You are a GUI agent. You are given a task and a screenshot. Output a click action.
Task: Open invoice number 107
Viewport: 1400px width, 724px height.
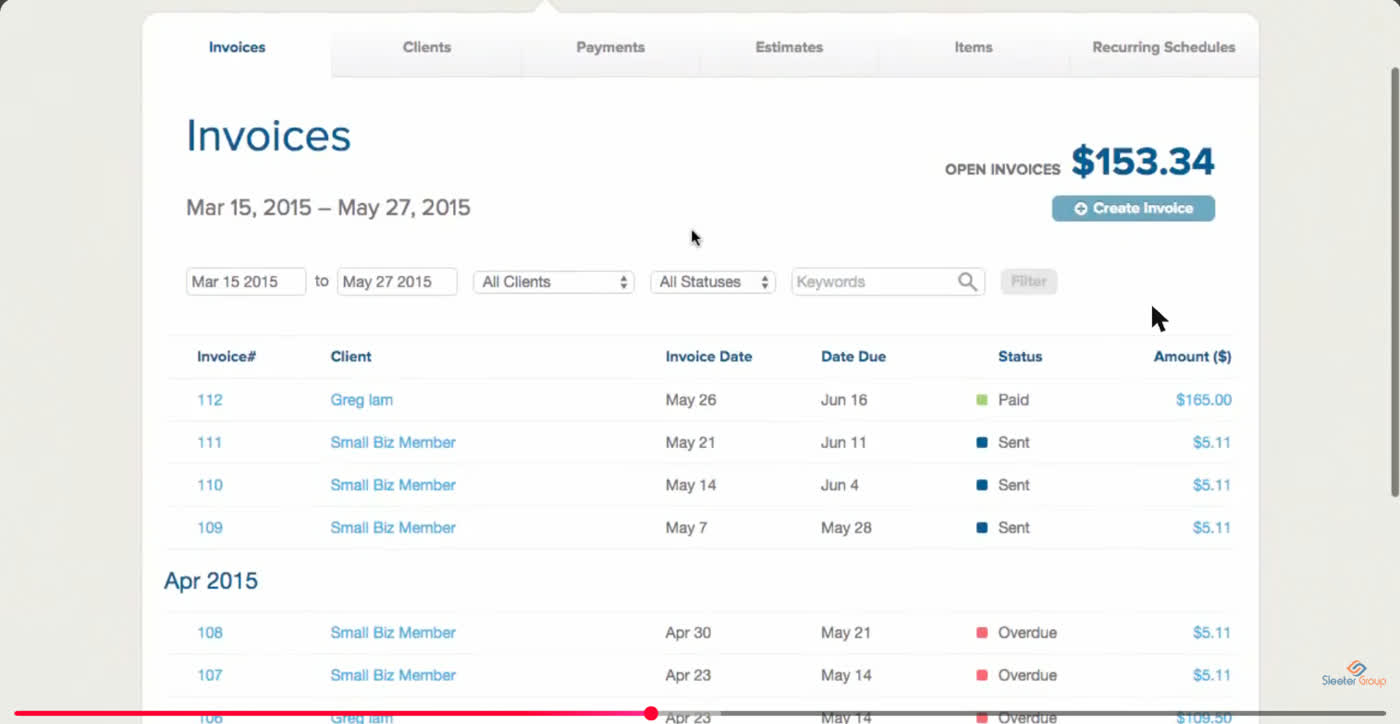[x=210, y=675]
